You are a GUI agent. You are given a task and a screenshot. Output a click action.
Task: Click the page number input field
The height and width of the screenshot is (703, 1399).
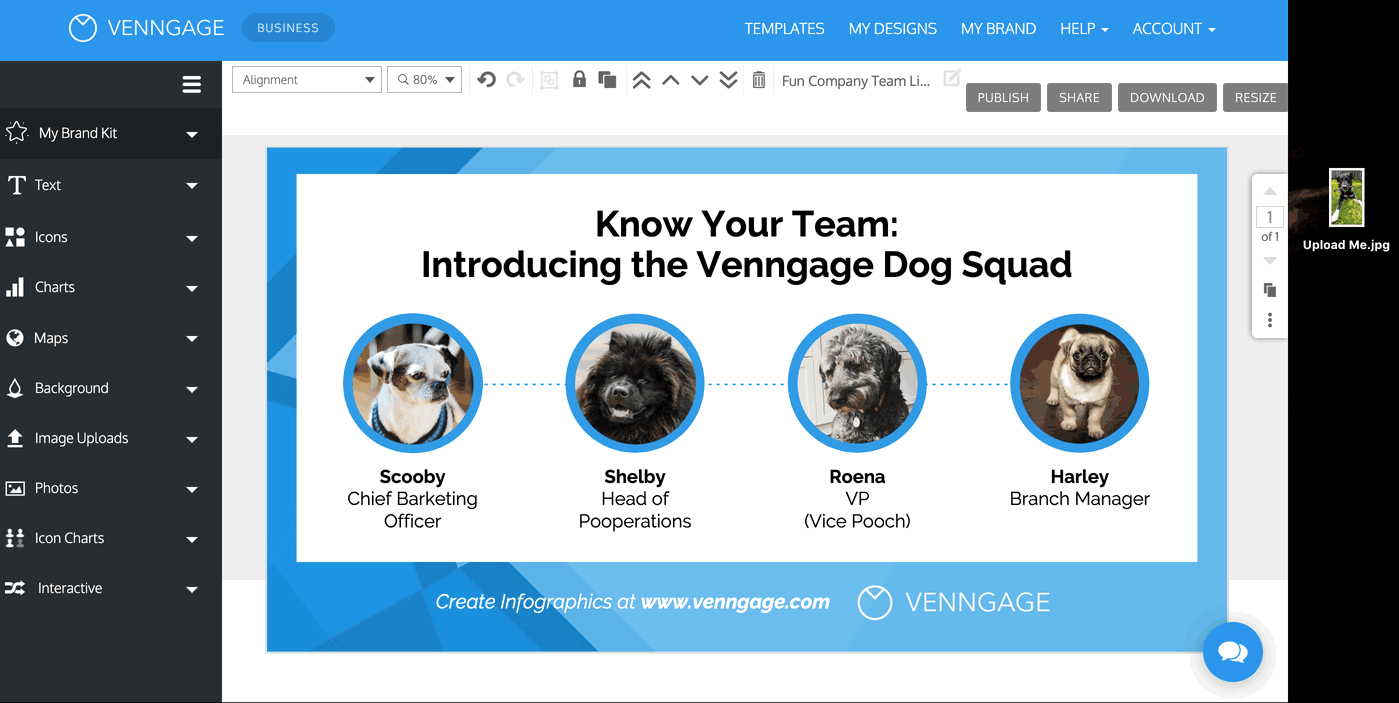(x=1270, y=217)
